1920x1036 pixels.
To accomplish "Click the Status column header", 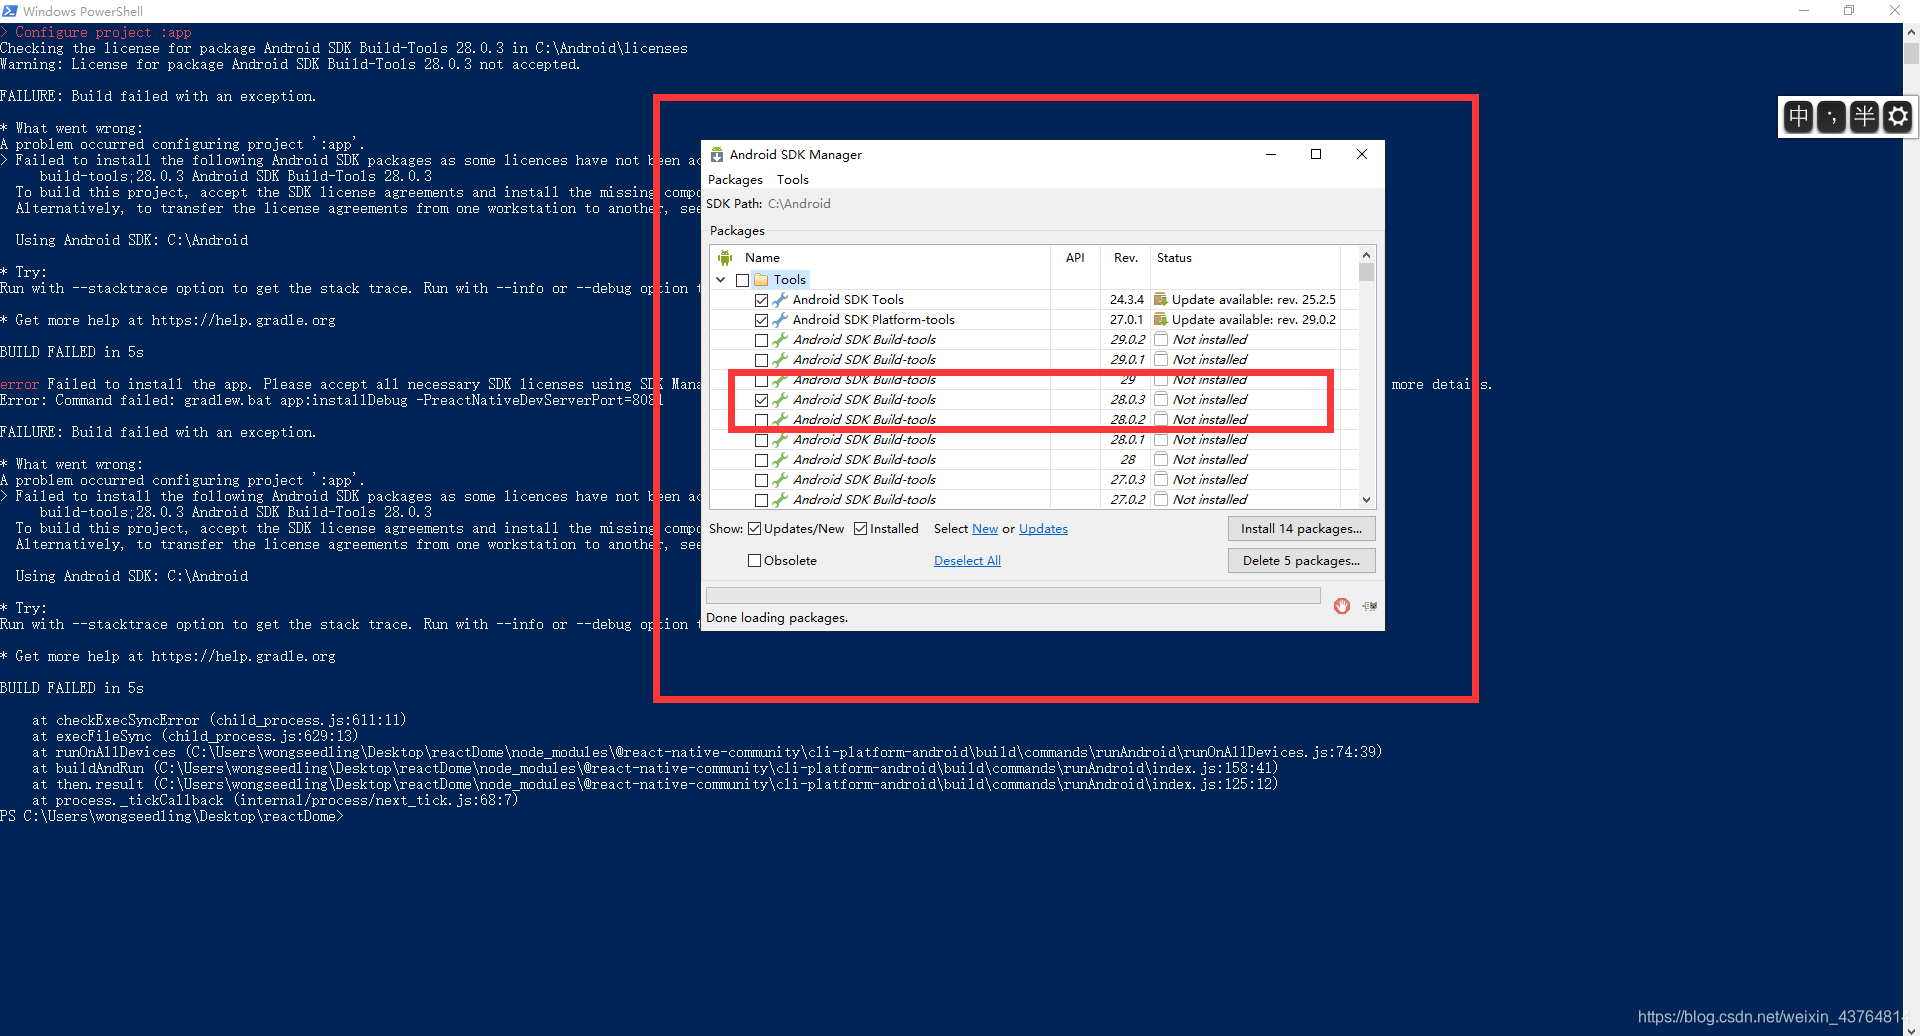I will 1174,258.
